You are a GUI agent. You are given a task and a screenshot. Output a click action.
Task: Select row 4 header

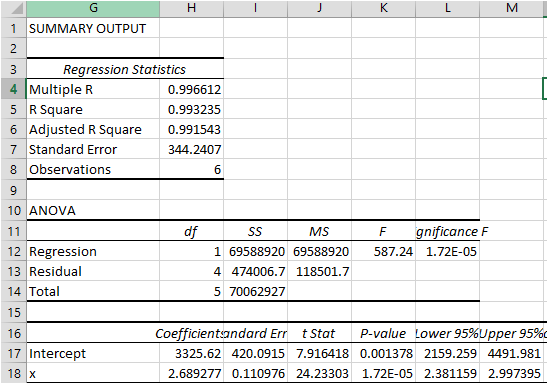14,89
